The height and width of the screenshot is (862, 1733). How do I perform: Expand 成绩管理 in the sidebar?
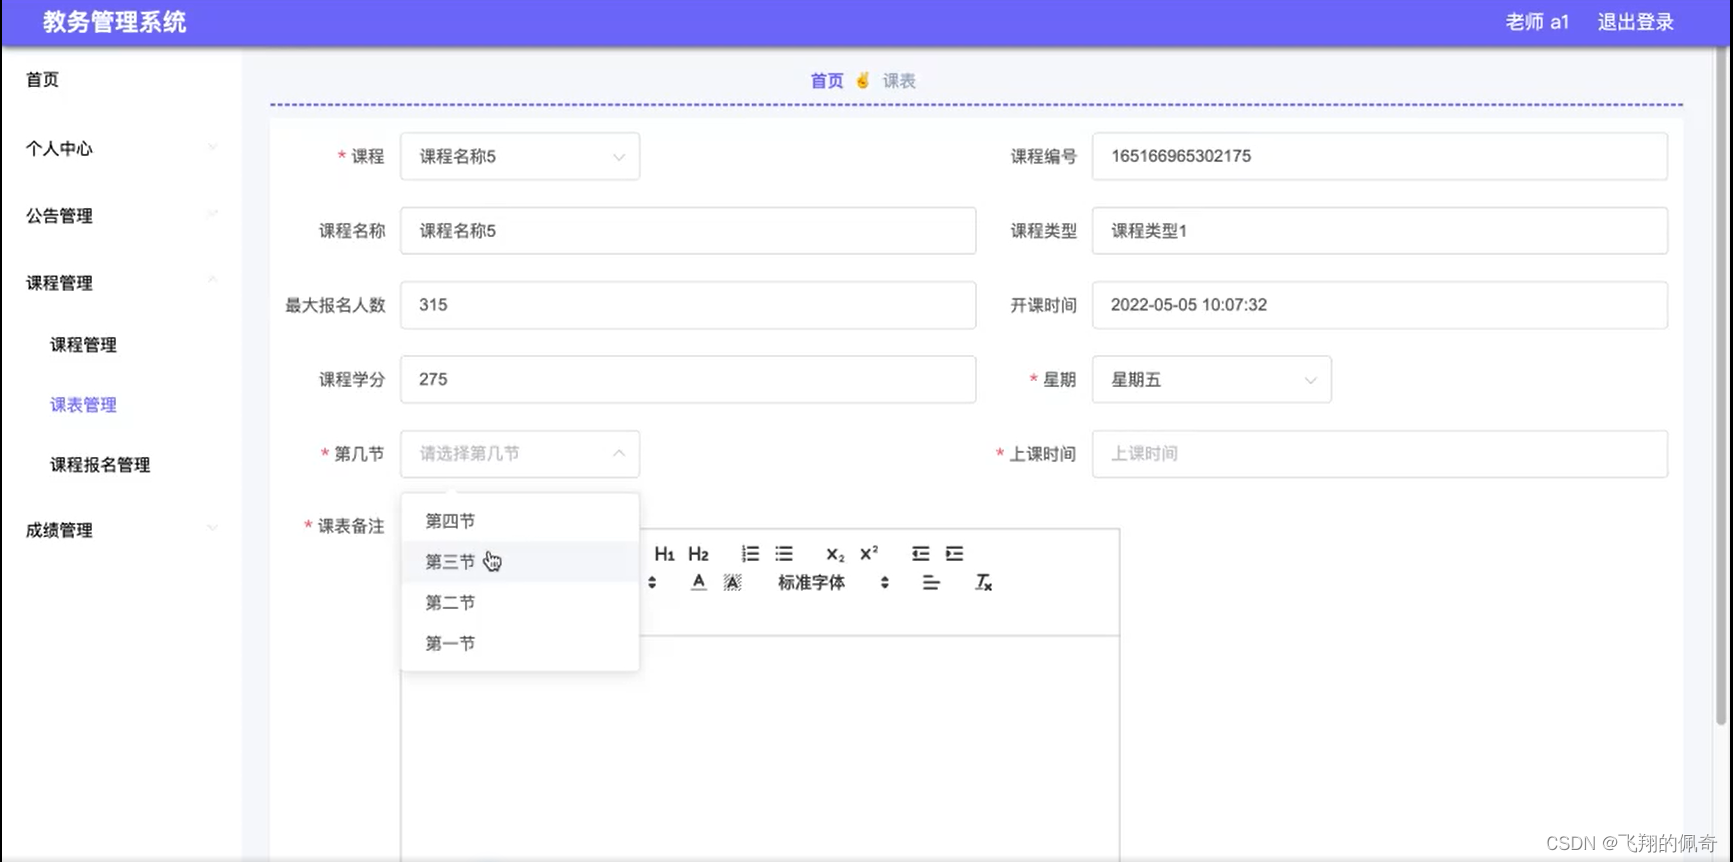tap(121, 530)
